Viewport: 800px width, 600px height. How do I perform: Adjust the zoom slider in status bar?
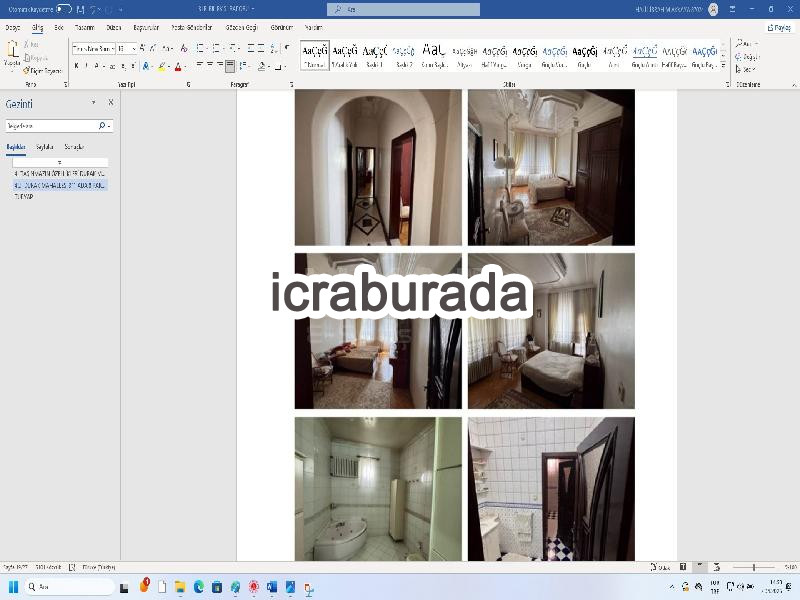tap(754, 567)
